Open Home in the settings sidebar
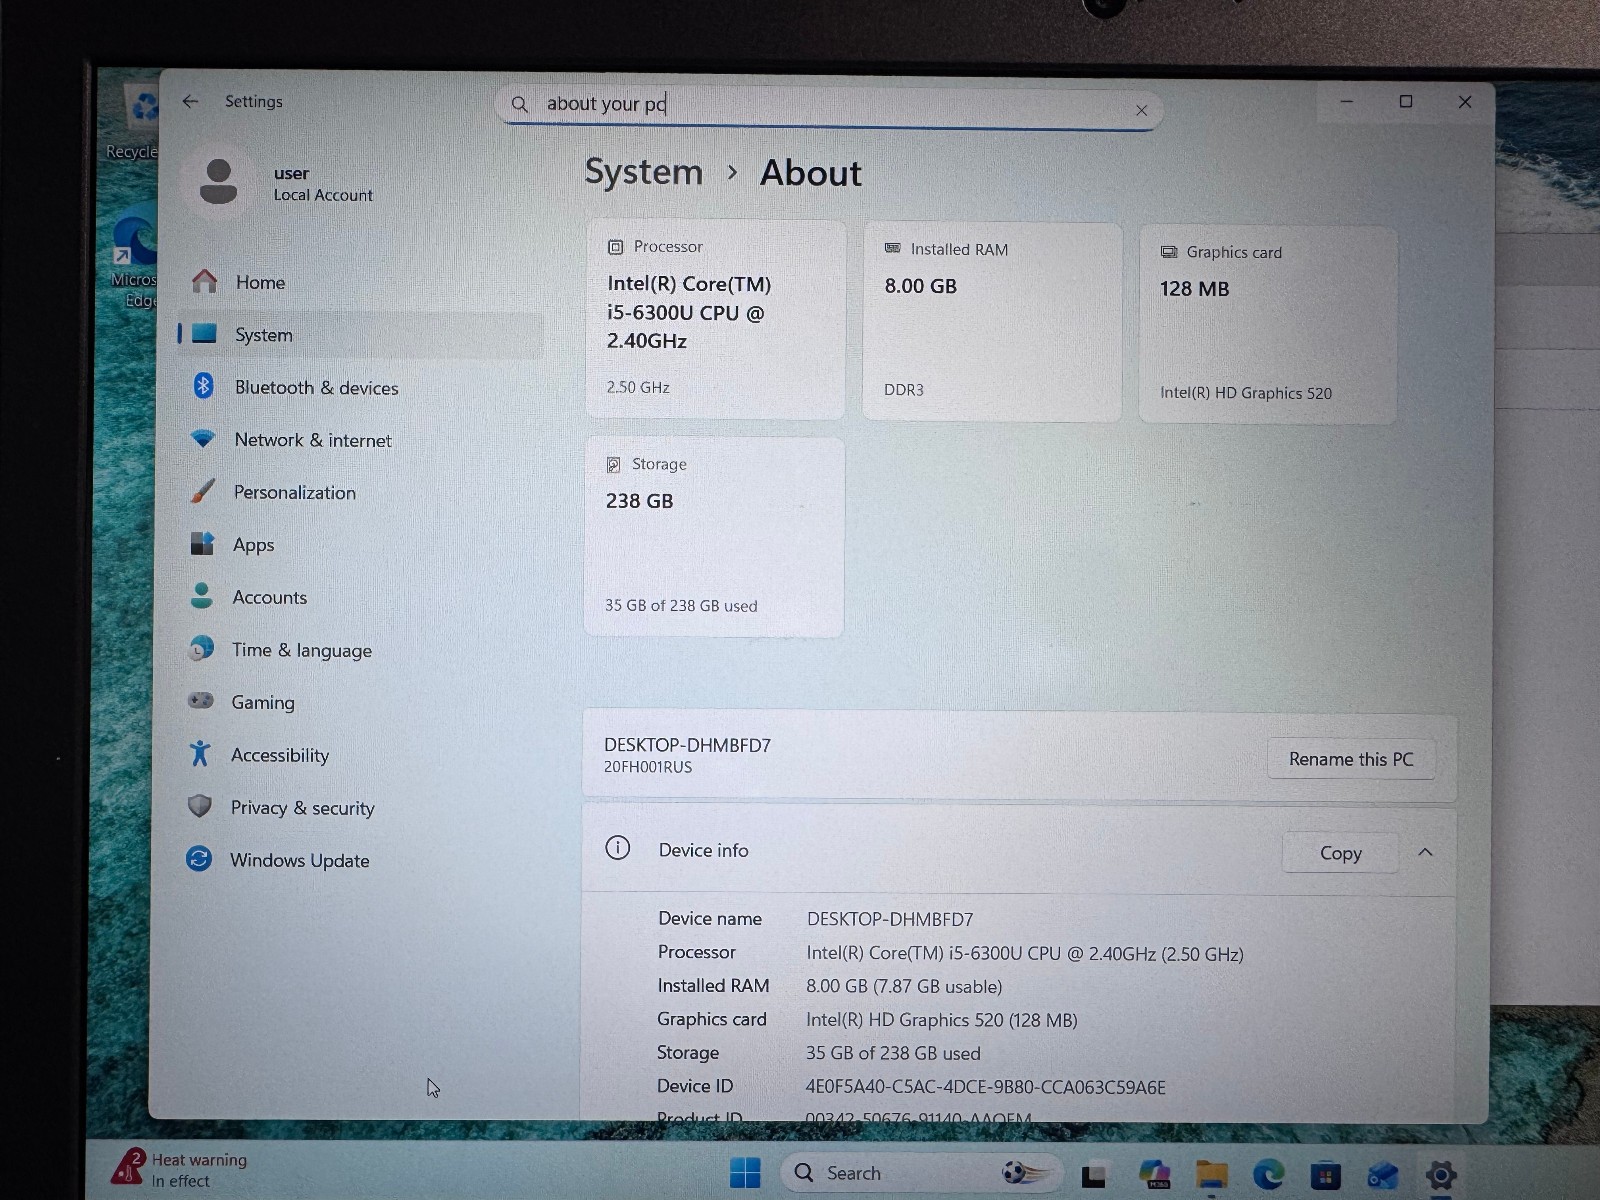This screenshot has height=1200, width=1600. (260, 282)
